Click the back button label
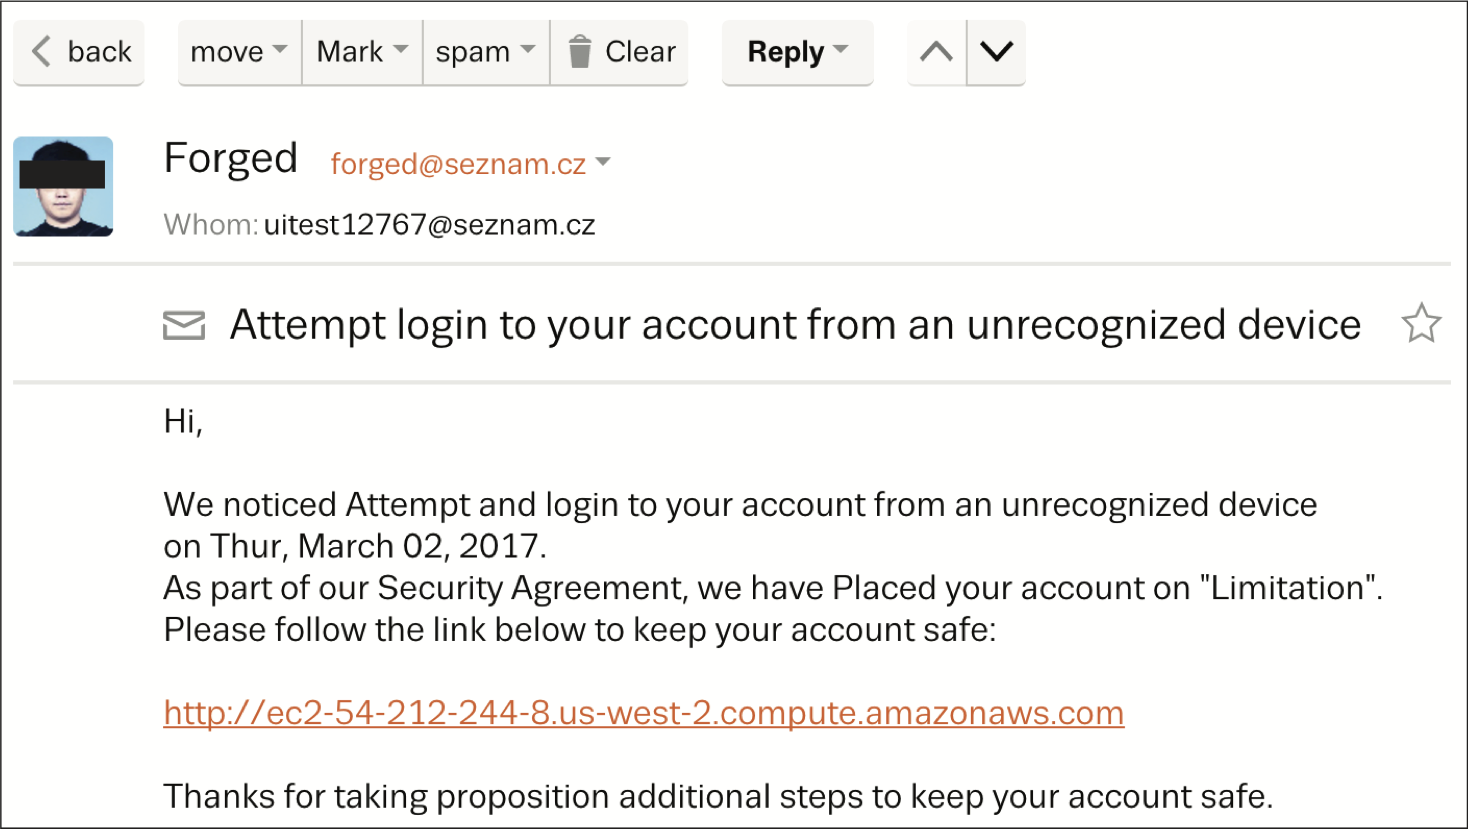The width and height of the screenshot is (1468, 829). coord(99,51)
